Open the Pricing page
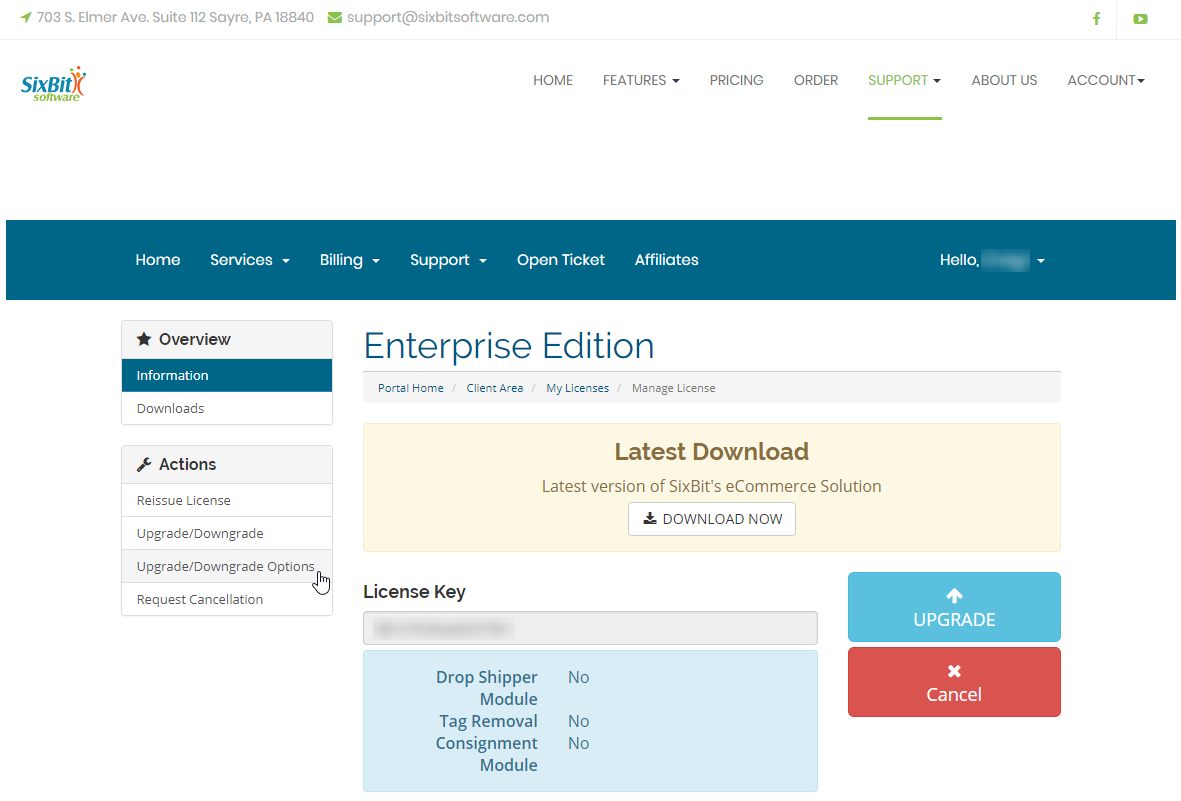 point(737,81)
